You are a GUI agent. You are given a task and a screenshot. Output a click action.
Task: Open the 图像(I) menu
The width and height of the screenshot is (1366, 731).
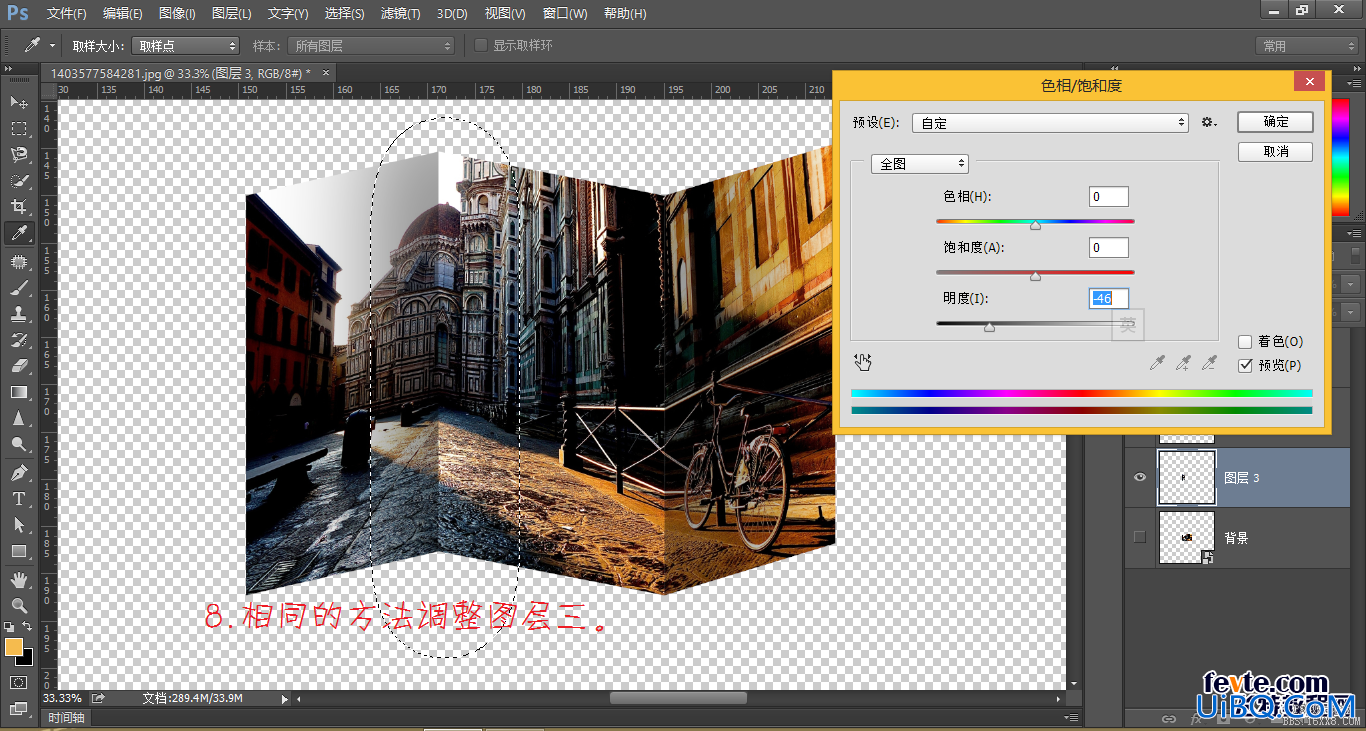[x=177, y=14]
